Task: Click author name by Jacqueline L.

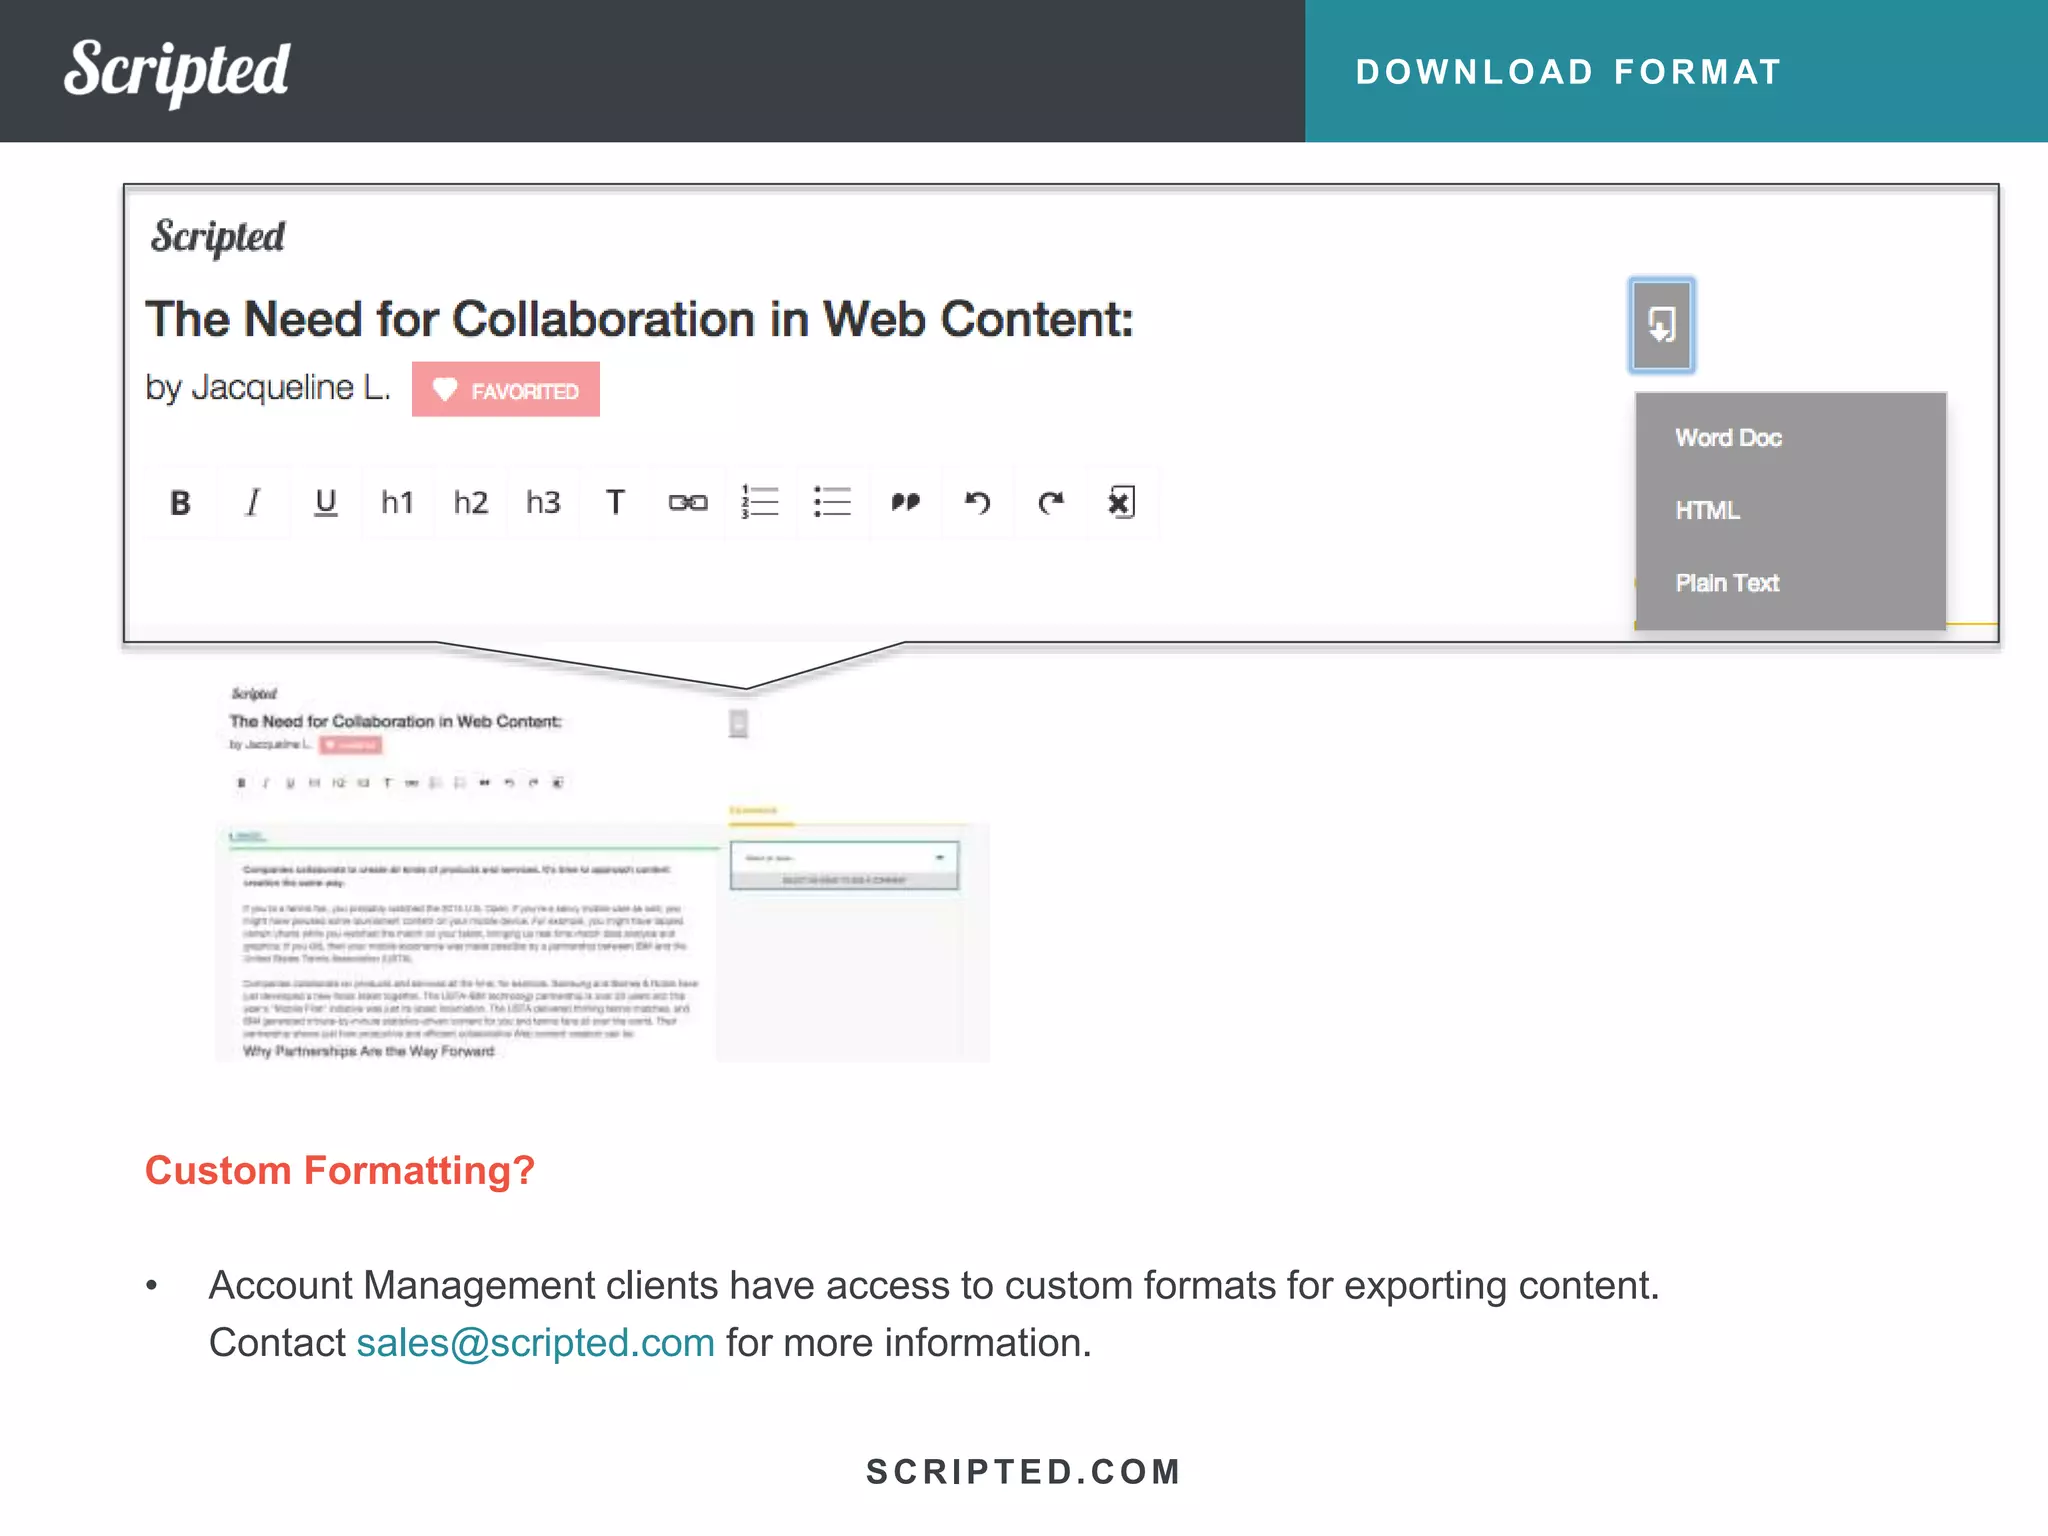Action: tap(268, 388)
